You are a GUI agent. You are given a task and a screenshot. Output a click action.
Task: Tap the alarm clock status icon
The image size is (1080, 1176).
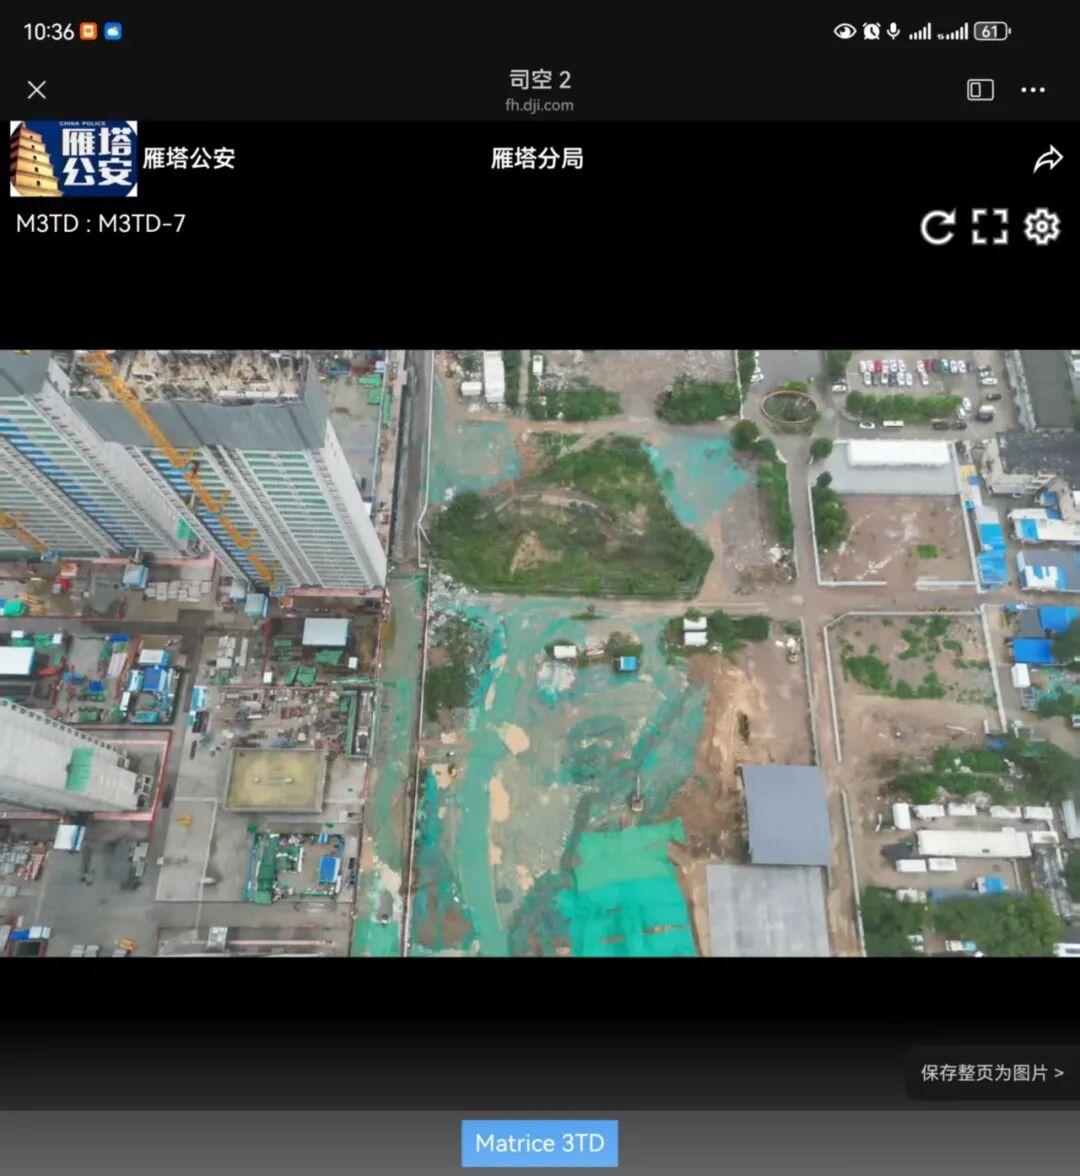click(871, 31)
